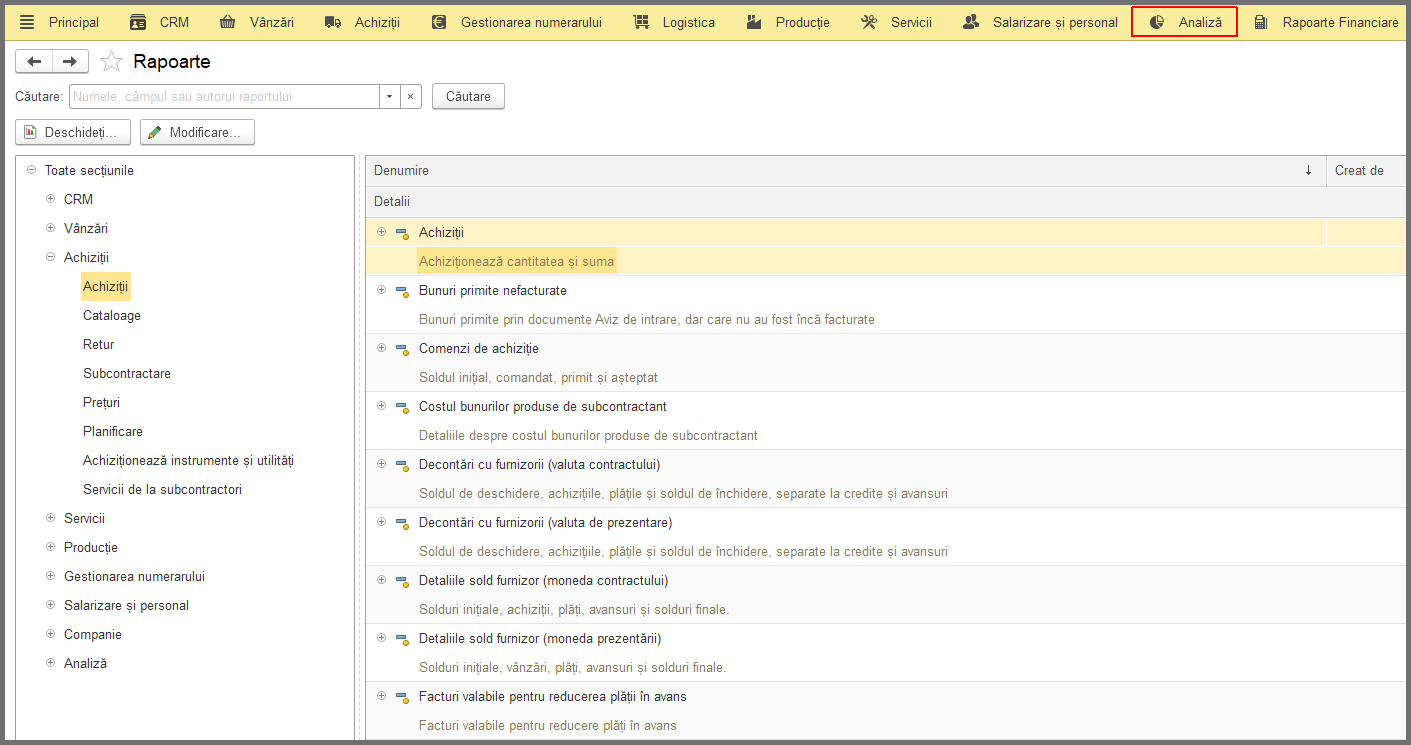Open the Principal hamburger menu icon
This screenshot has height=745, width=1411.
pos(27,22)
